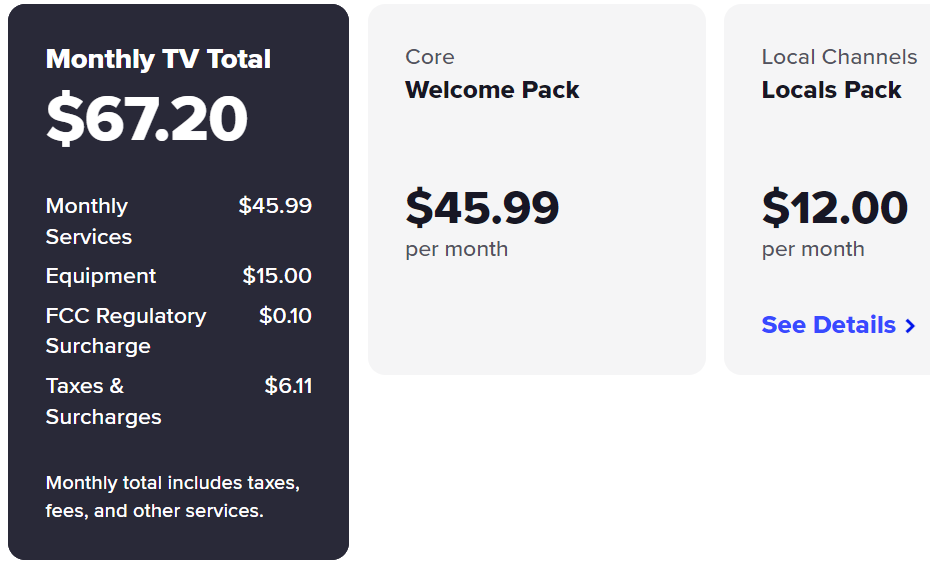
Task: Click the Local Channels category label
Action: (839, 57)
